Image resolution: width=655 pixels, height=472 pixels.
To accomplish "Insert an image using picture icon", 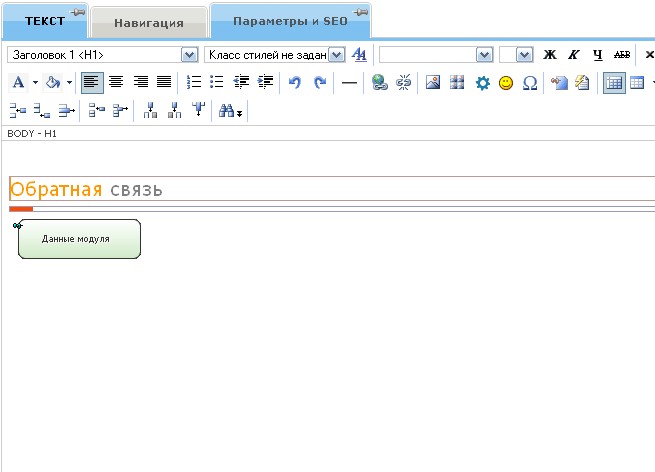I will [433, 83].
